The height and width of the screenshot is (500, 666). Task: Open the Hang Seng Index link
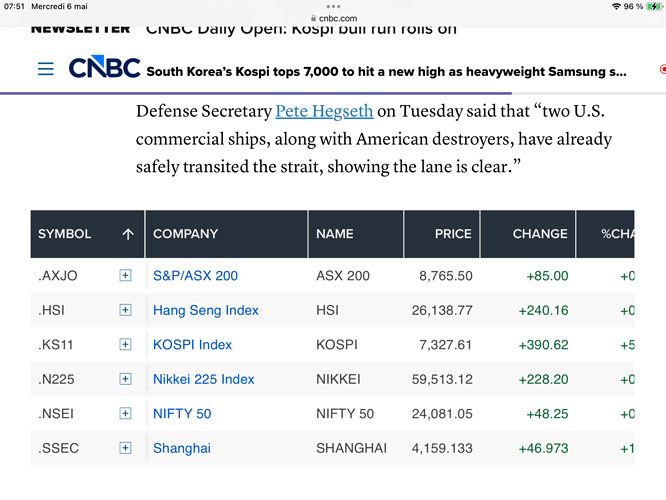pyautogui.click(x=206, y=310)
